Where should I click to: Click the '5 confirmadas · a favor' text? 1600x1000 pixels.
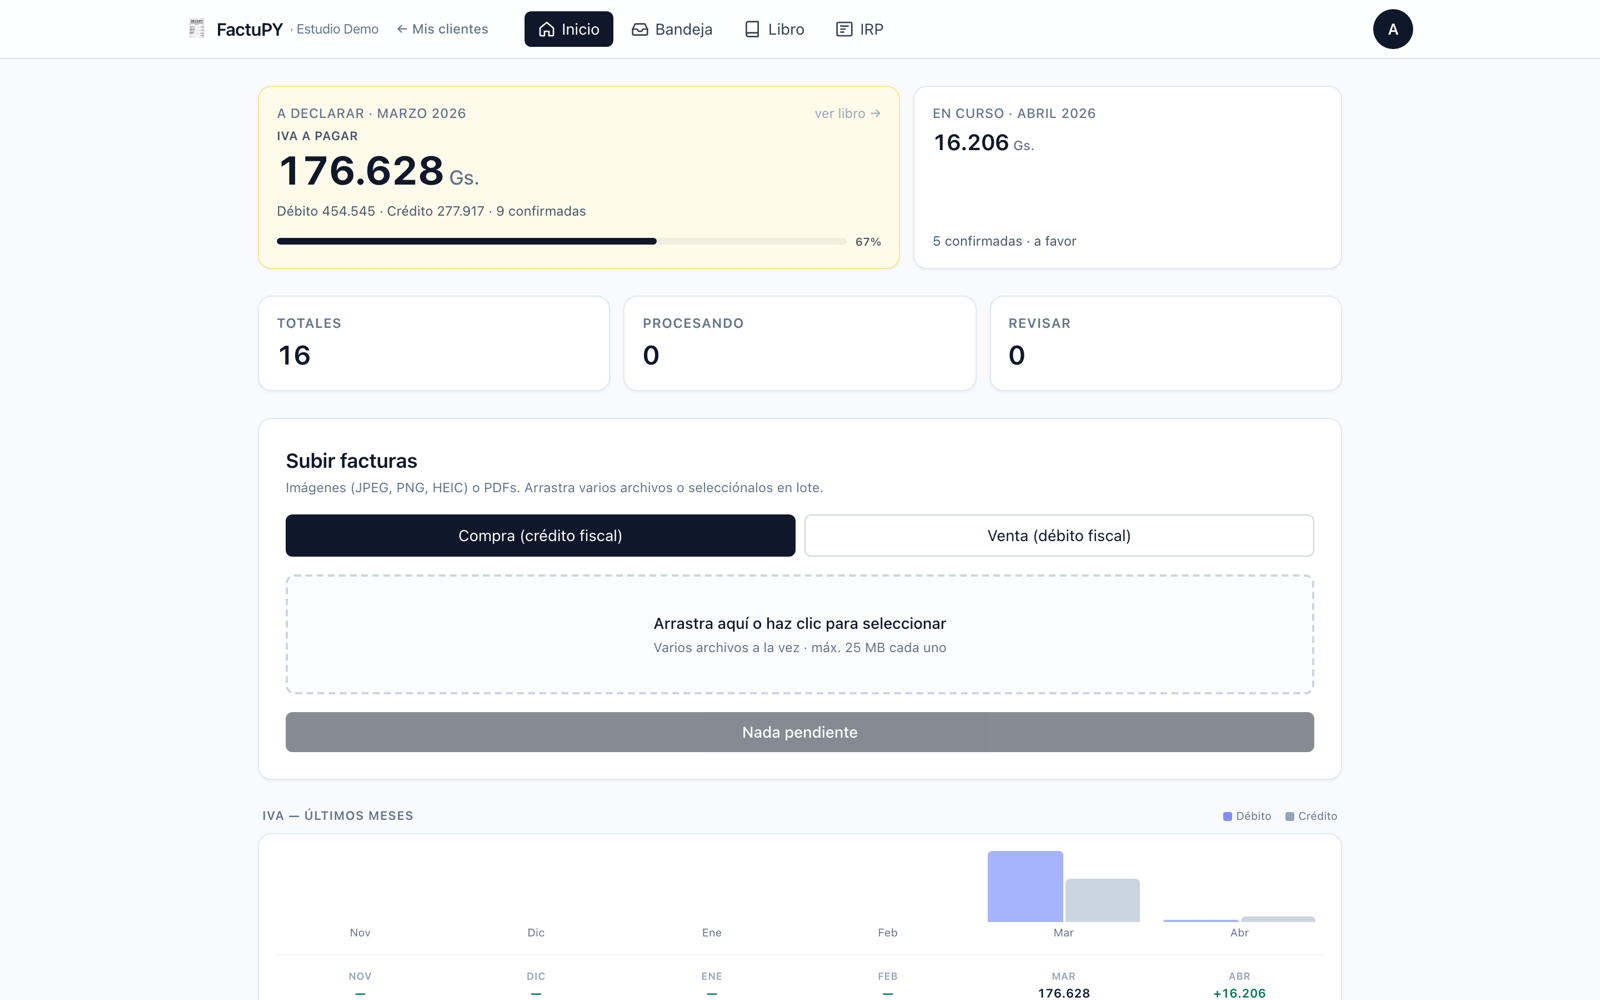tap(1004, 241)
